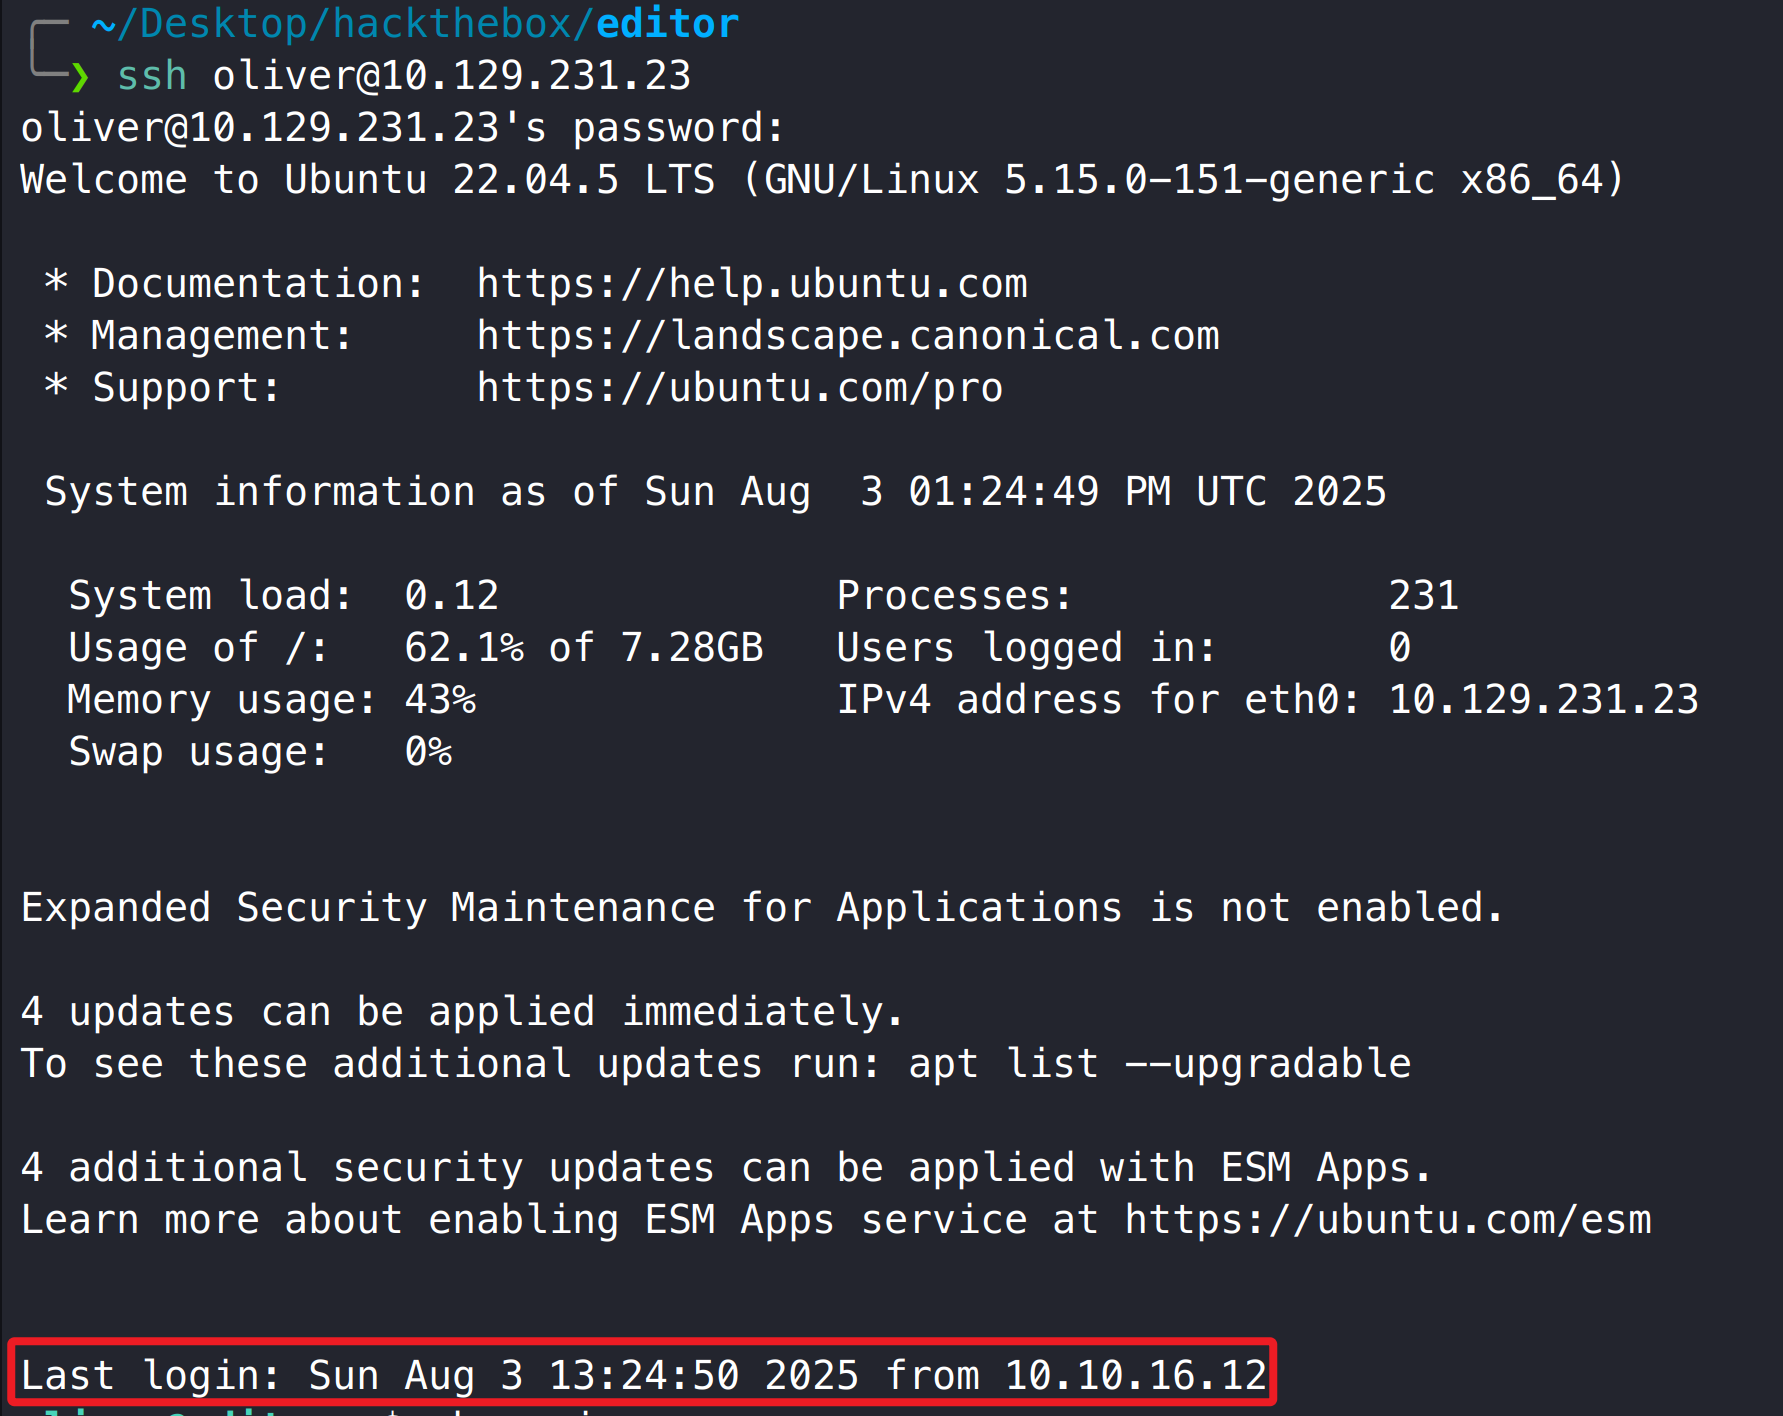Click the eth0 IPv4 address value
The width and height of the screenshot is (1783, 1416).
point(1543,700)
